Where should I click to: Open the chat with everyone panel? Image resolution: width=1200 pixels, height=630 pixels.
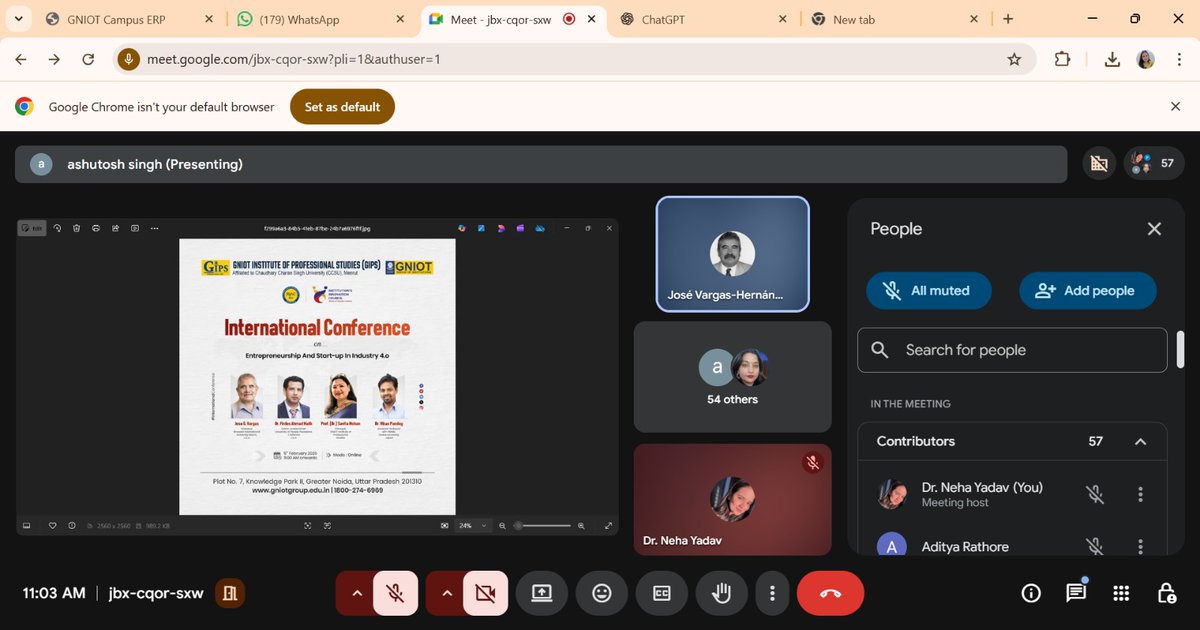coord(1076,593)
